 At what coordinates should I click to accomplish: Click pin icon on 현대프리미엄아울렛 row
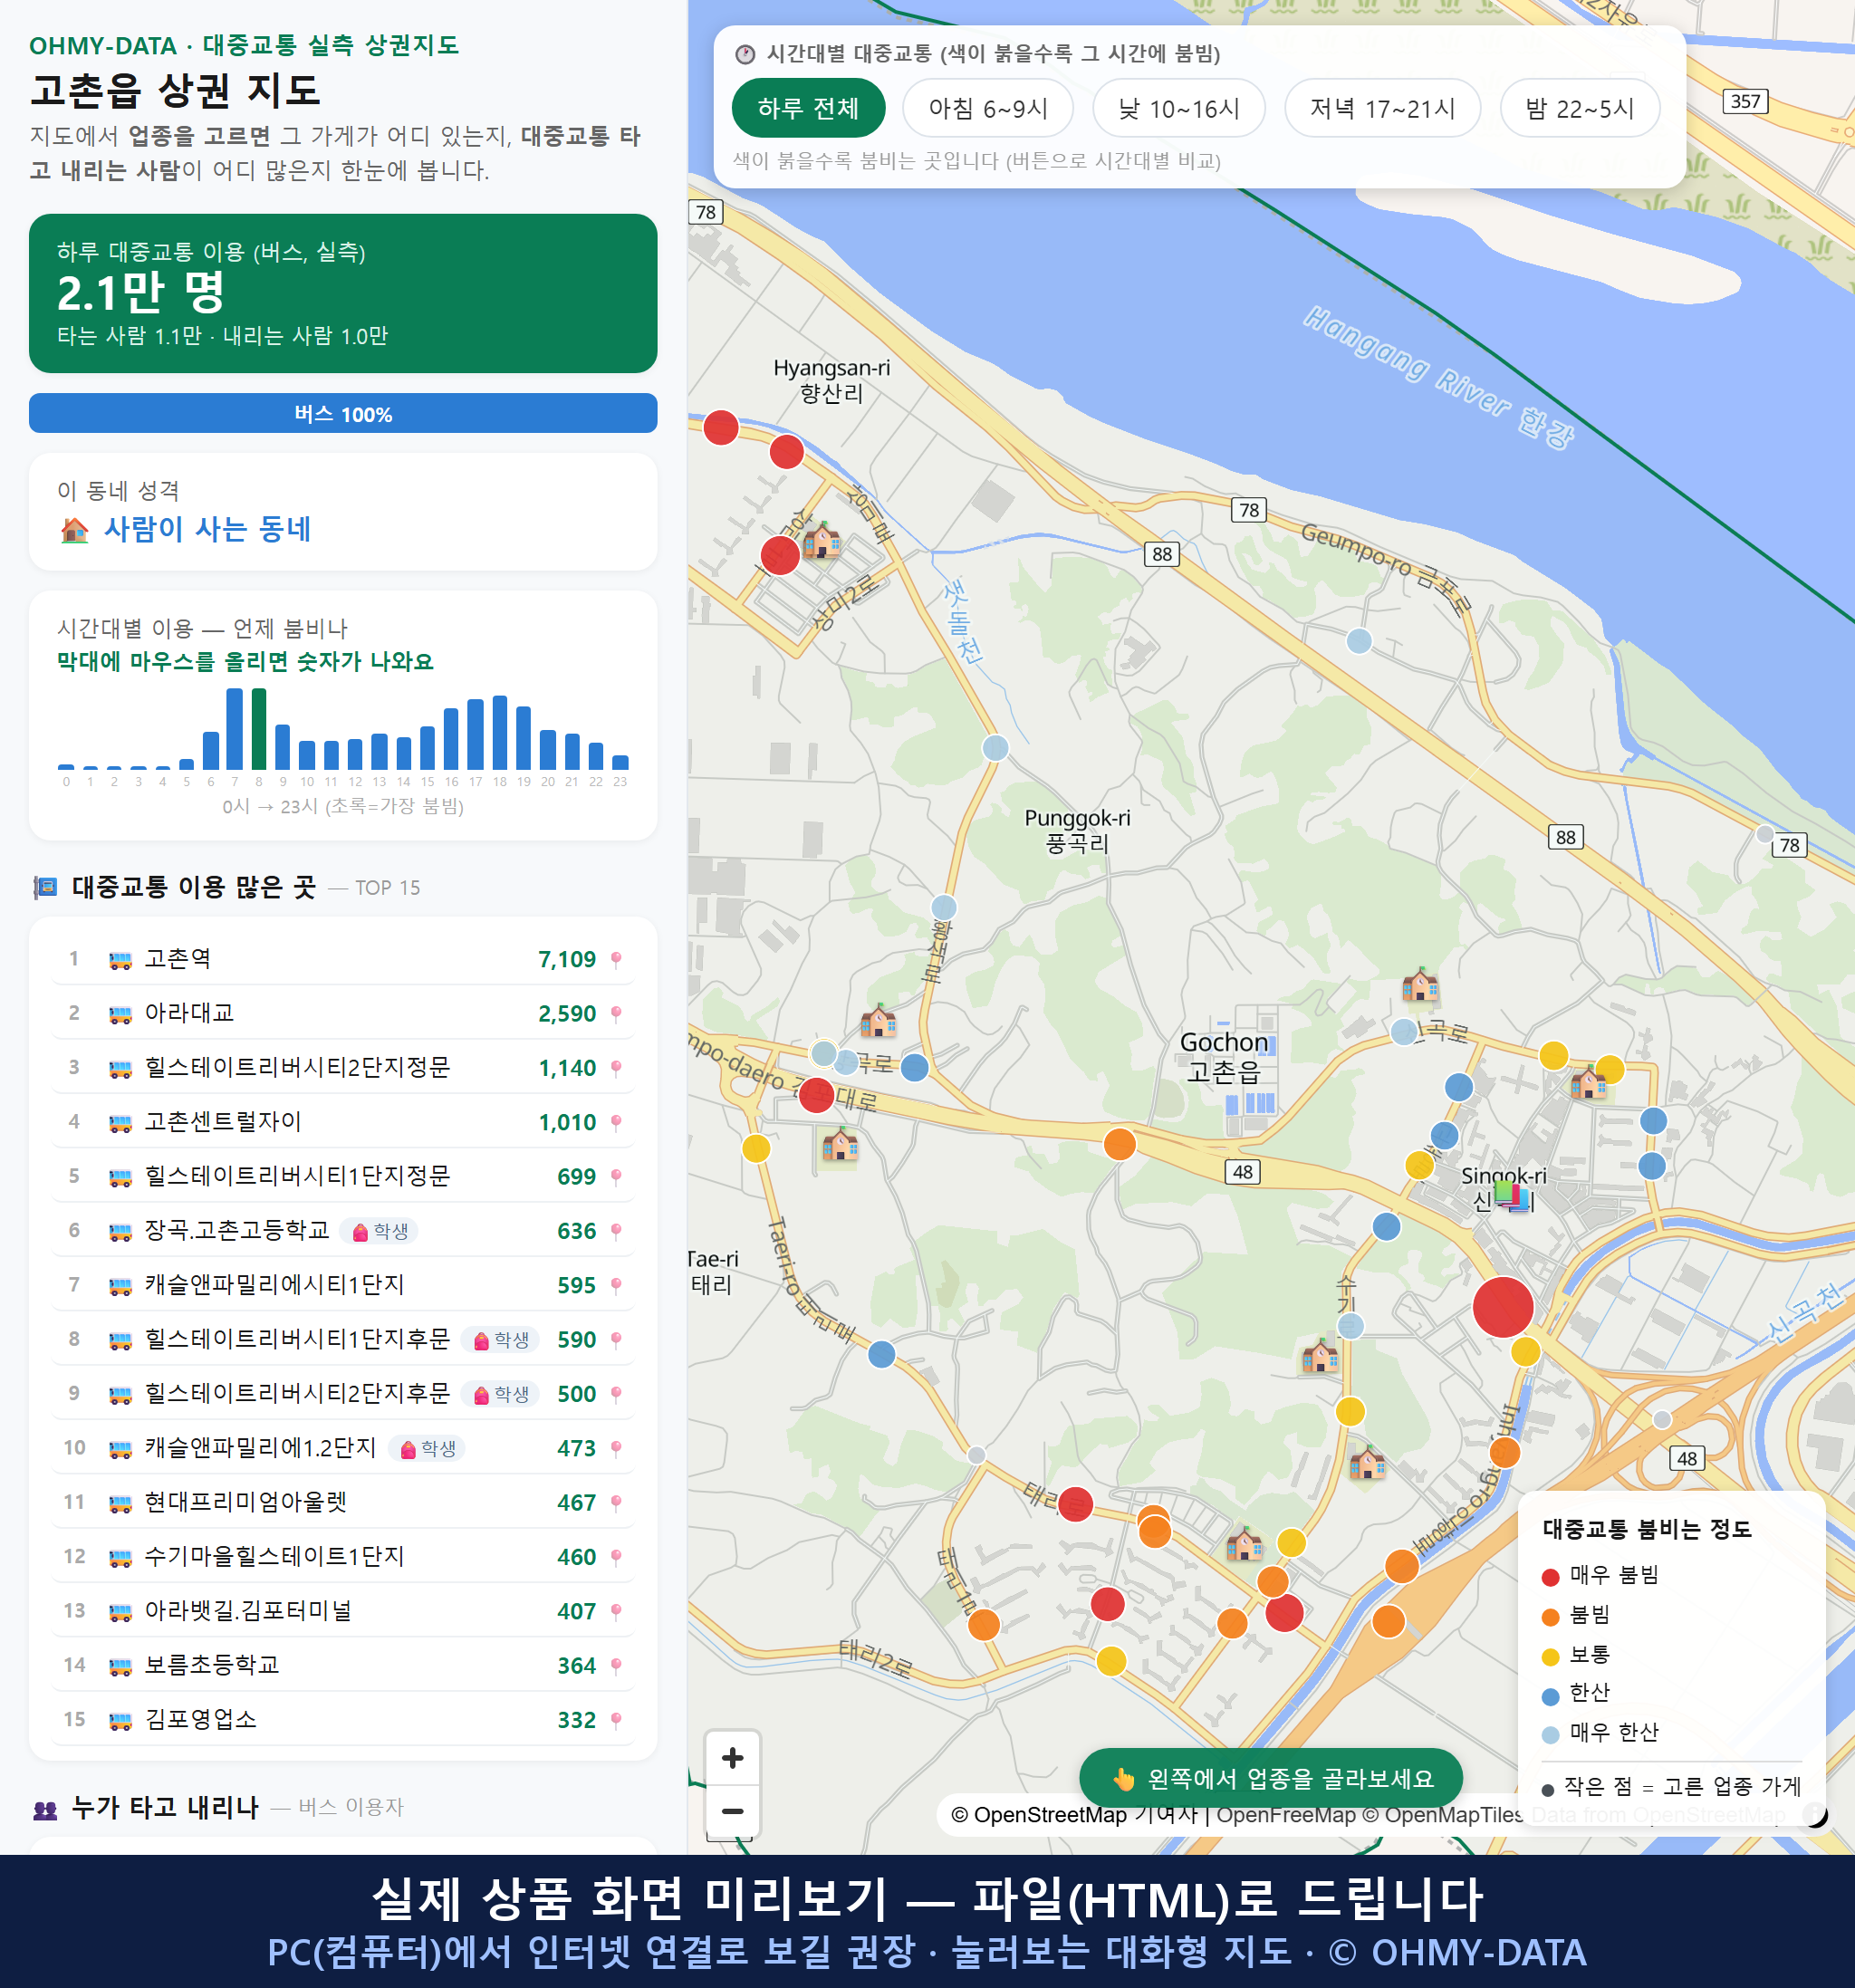[x=616, y=1503]
